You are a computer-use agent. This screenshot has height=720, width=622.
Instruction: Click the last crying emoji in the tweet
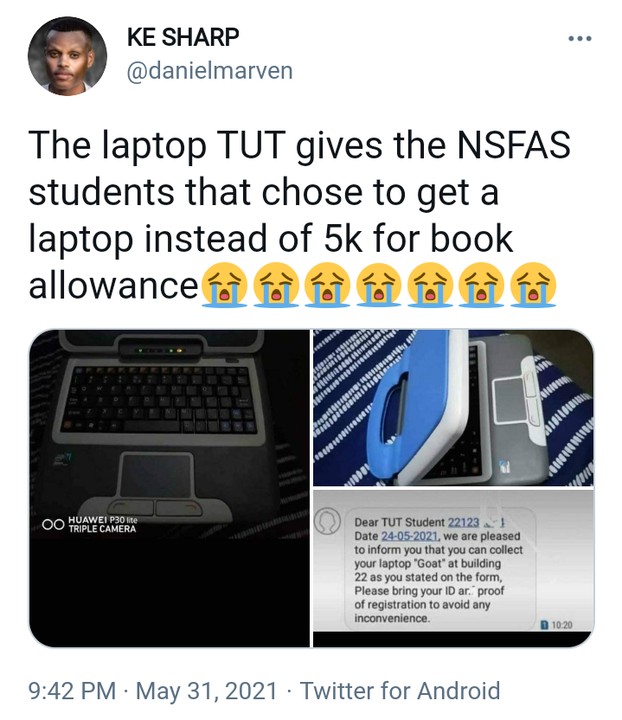533,285
